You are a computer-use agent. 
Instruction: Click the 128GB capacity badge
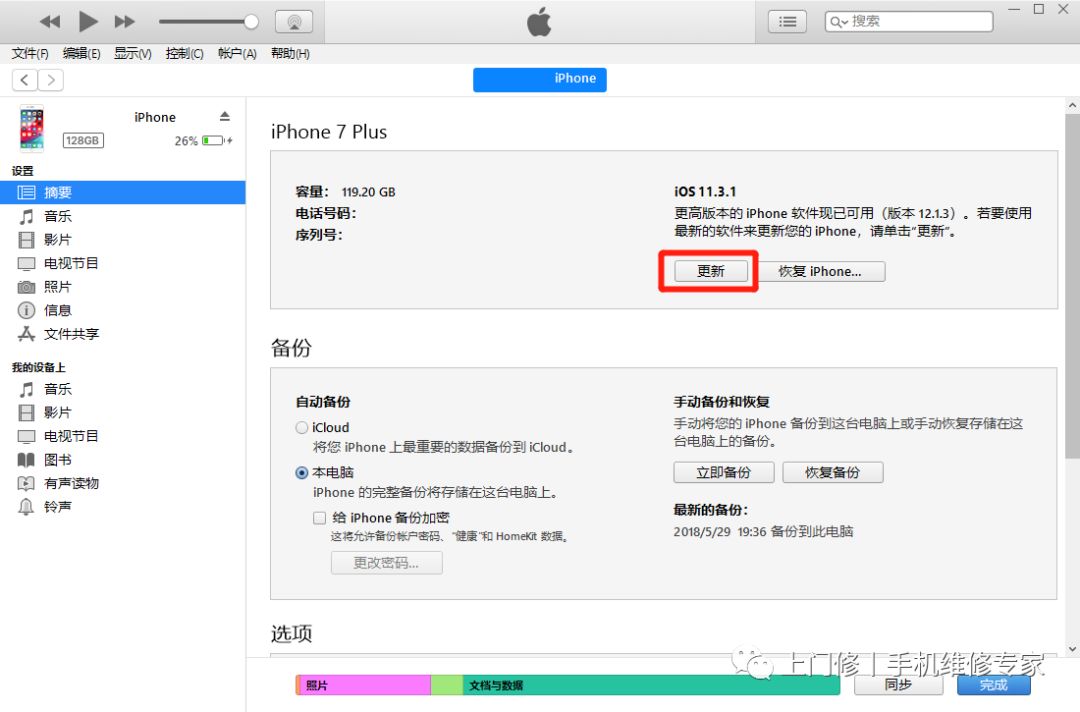(x=83, y=140)
